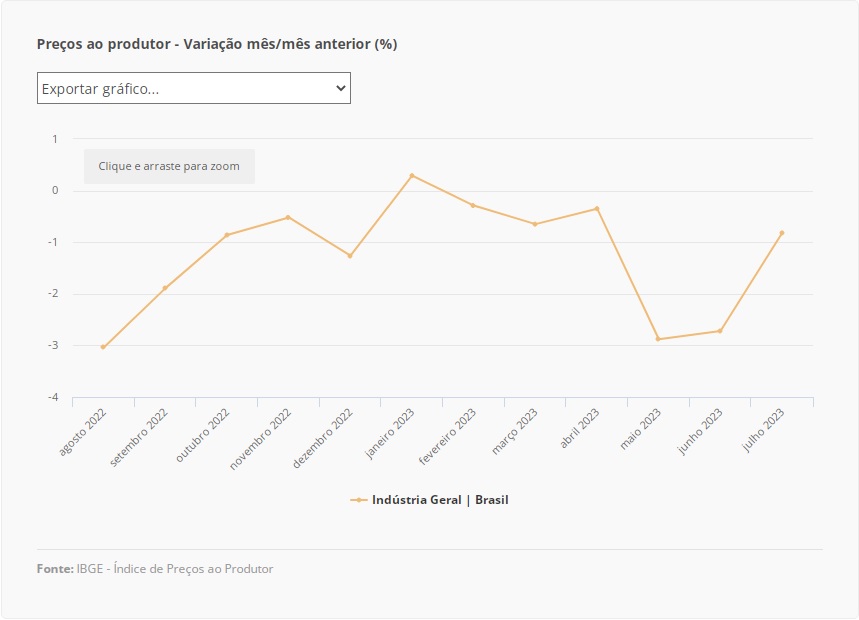Click the legend line marker icon
859x620 pixels.
click(359, 500)
